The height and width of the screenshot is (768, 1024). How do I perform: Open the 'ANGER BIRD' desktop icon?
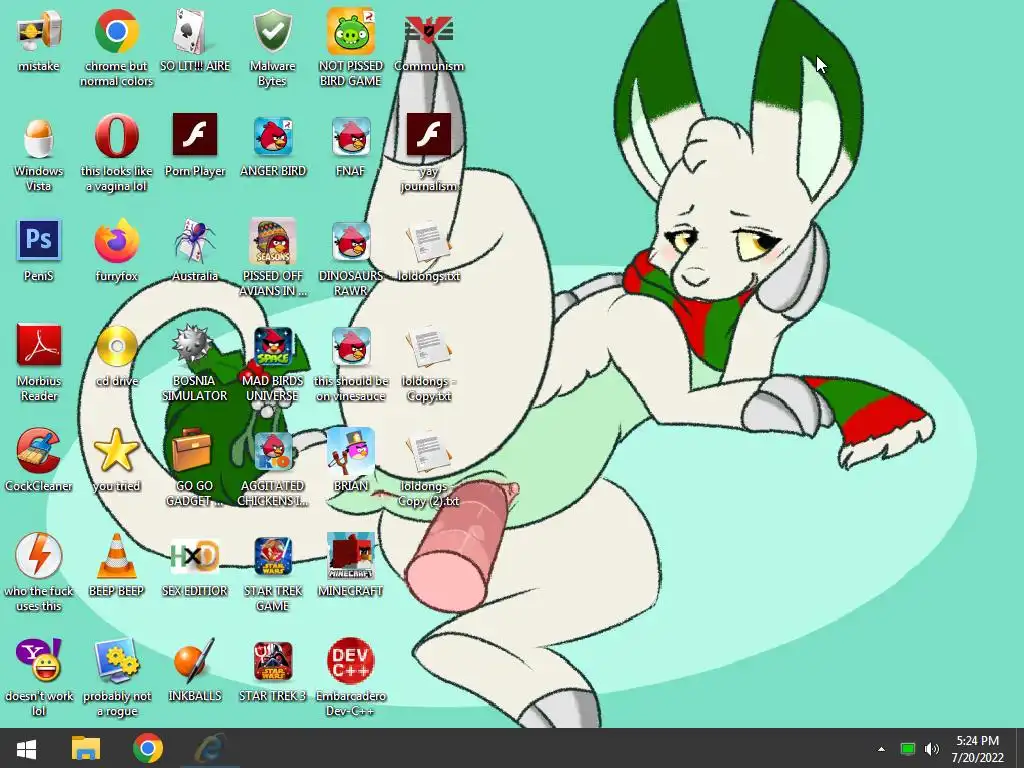pyautogui.click(x=272, y=136)
